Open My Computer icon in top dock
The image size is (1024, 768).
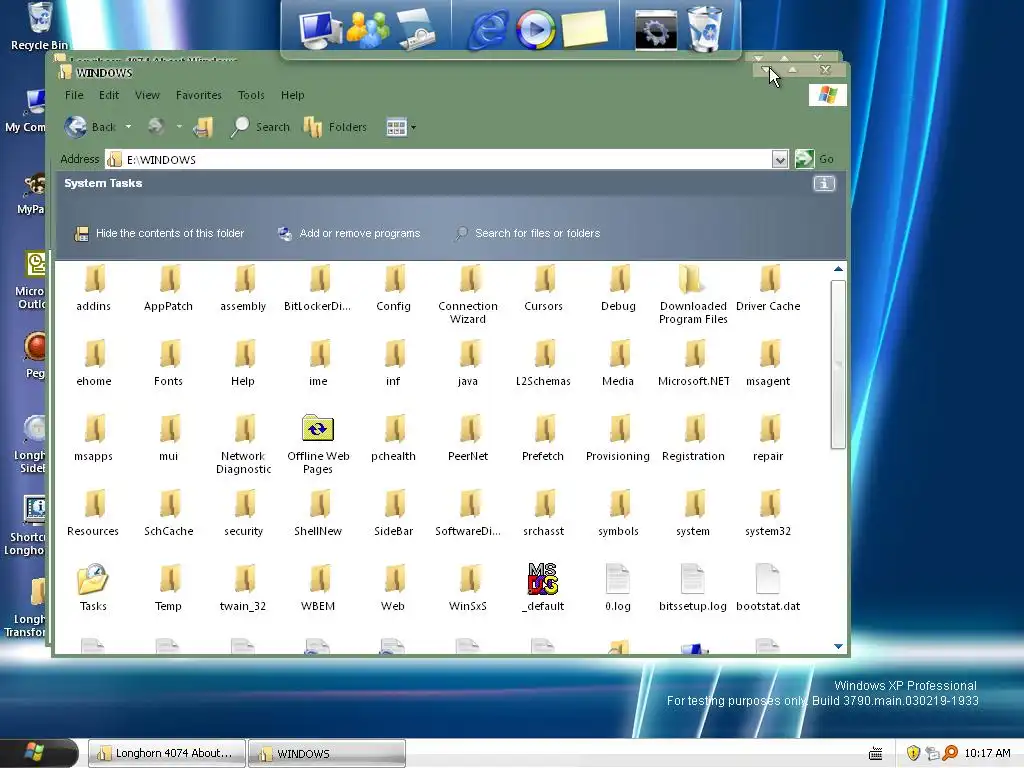(x=320, y=29)
